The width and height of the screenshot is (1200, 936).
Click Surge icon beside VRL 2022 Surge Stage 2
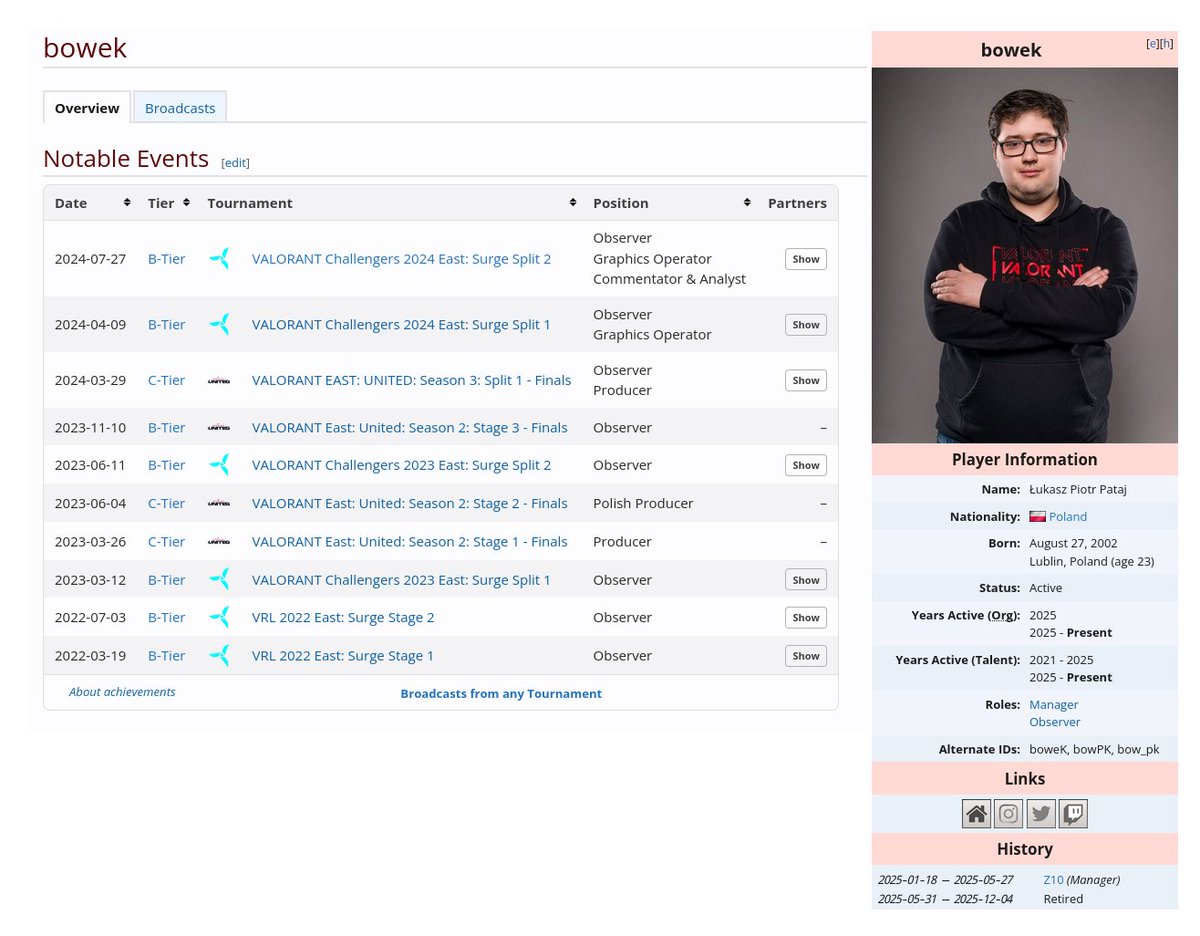[x=219, y=617]
